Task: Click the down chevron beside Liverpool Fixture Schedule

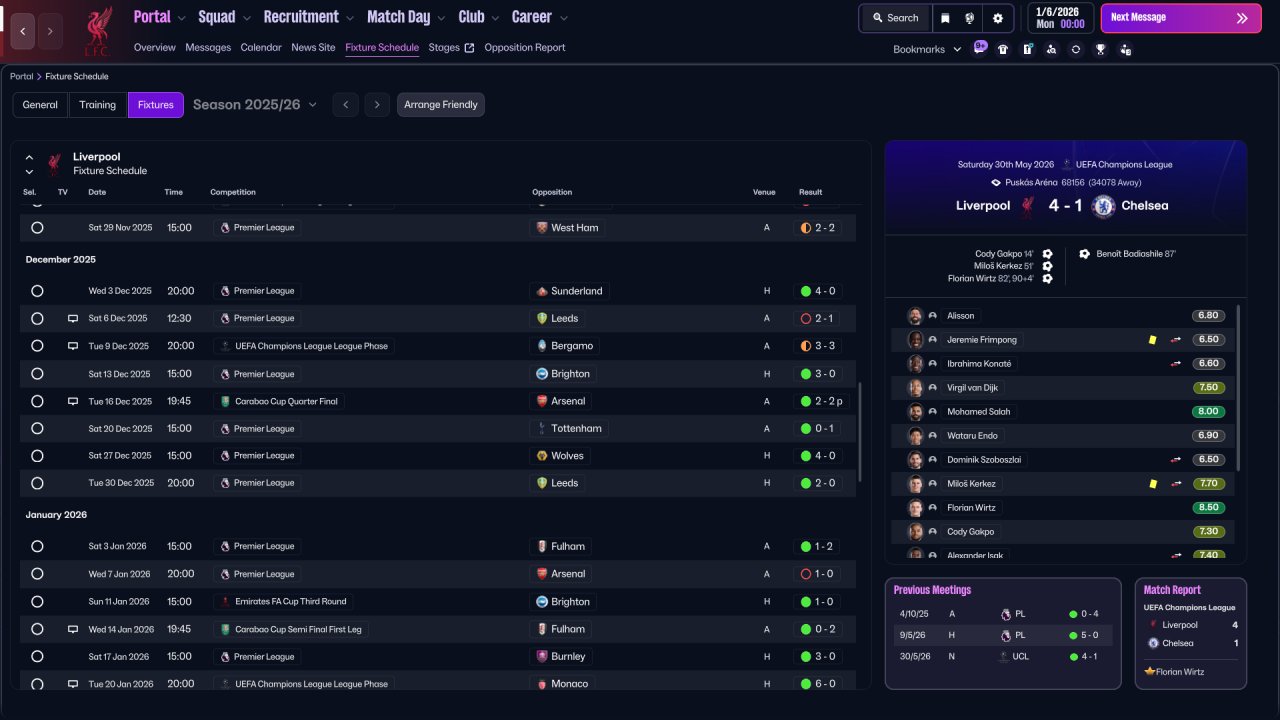Action: pos(29,172)
